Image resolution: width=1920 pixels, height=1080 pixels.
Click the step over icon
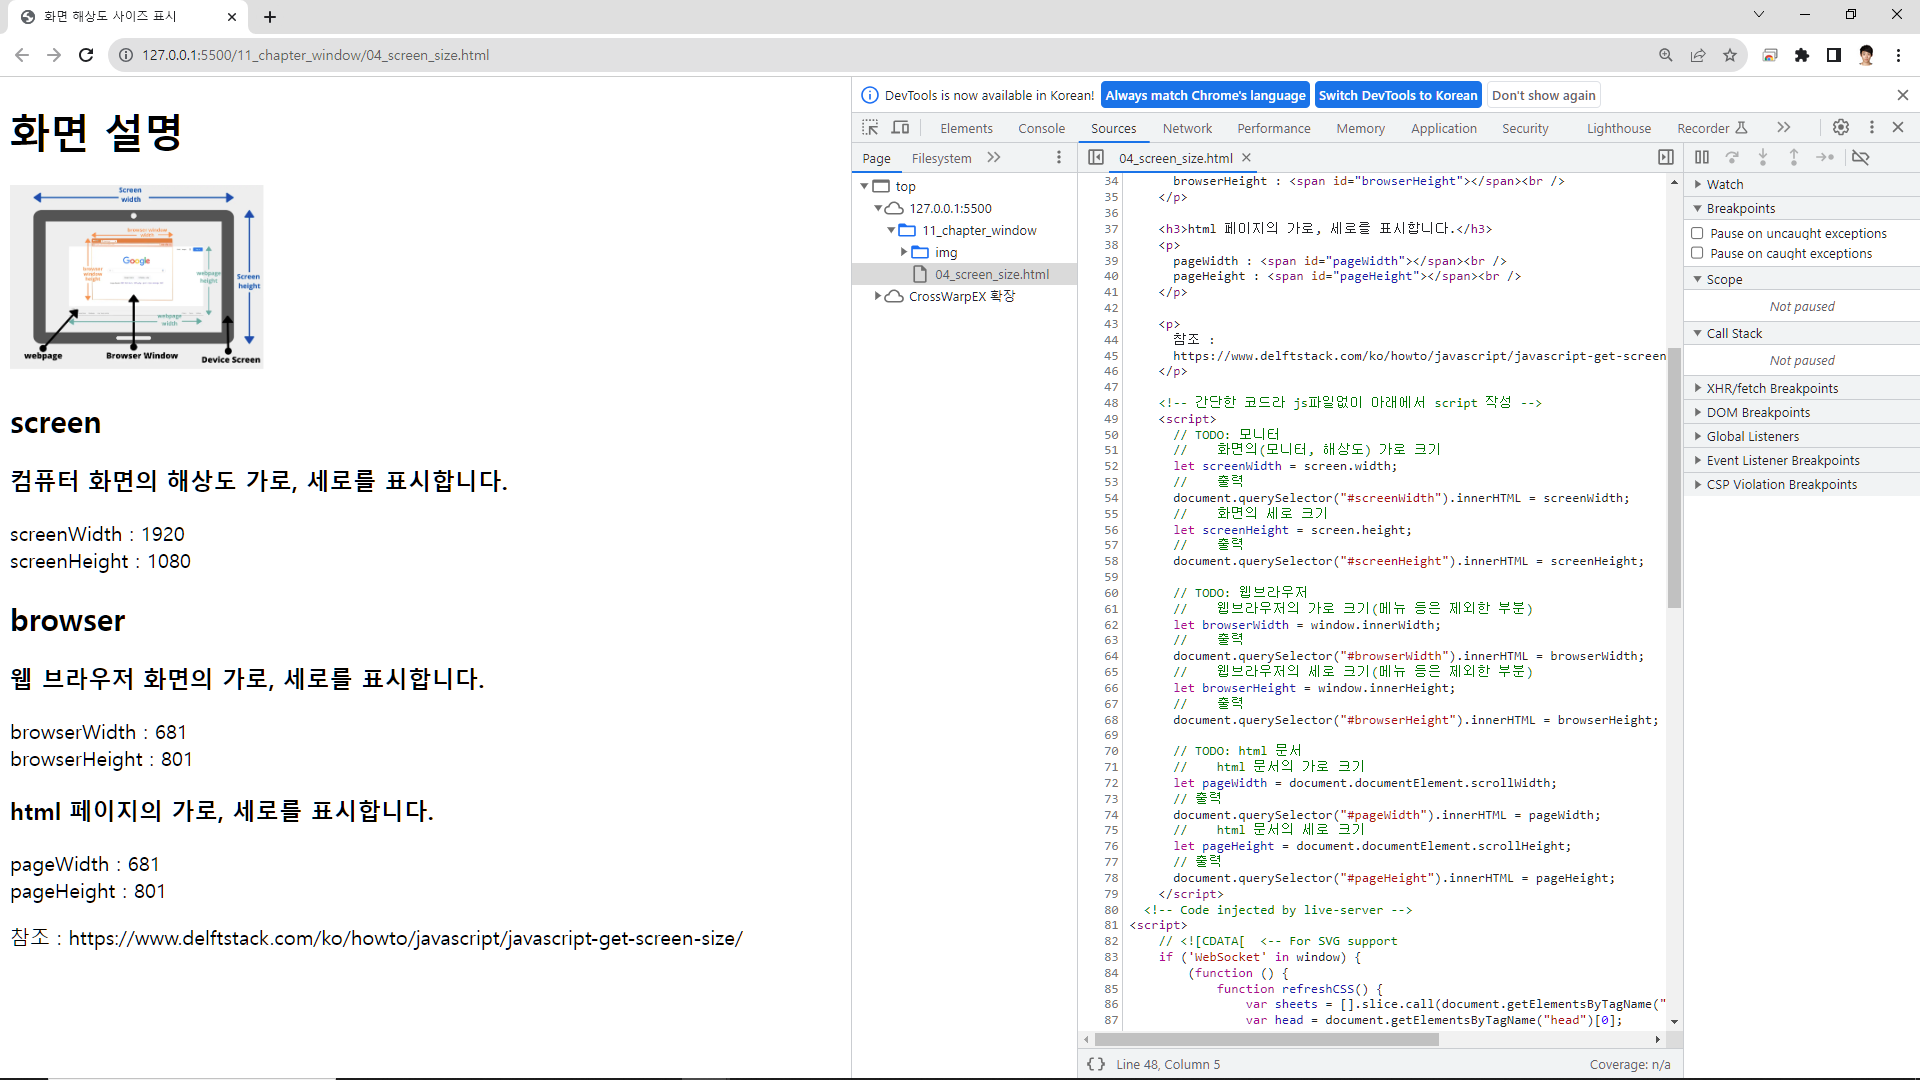pos(1733,157)
